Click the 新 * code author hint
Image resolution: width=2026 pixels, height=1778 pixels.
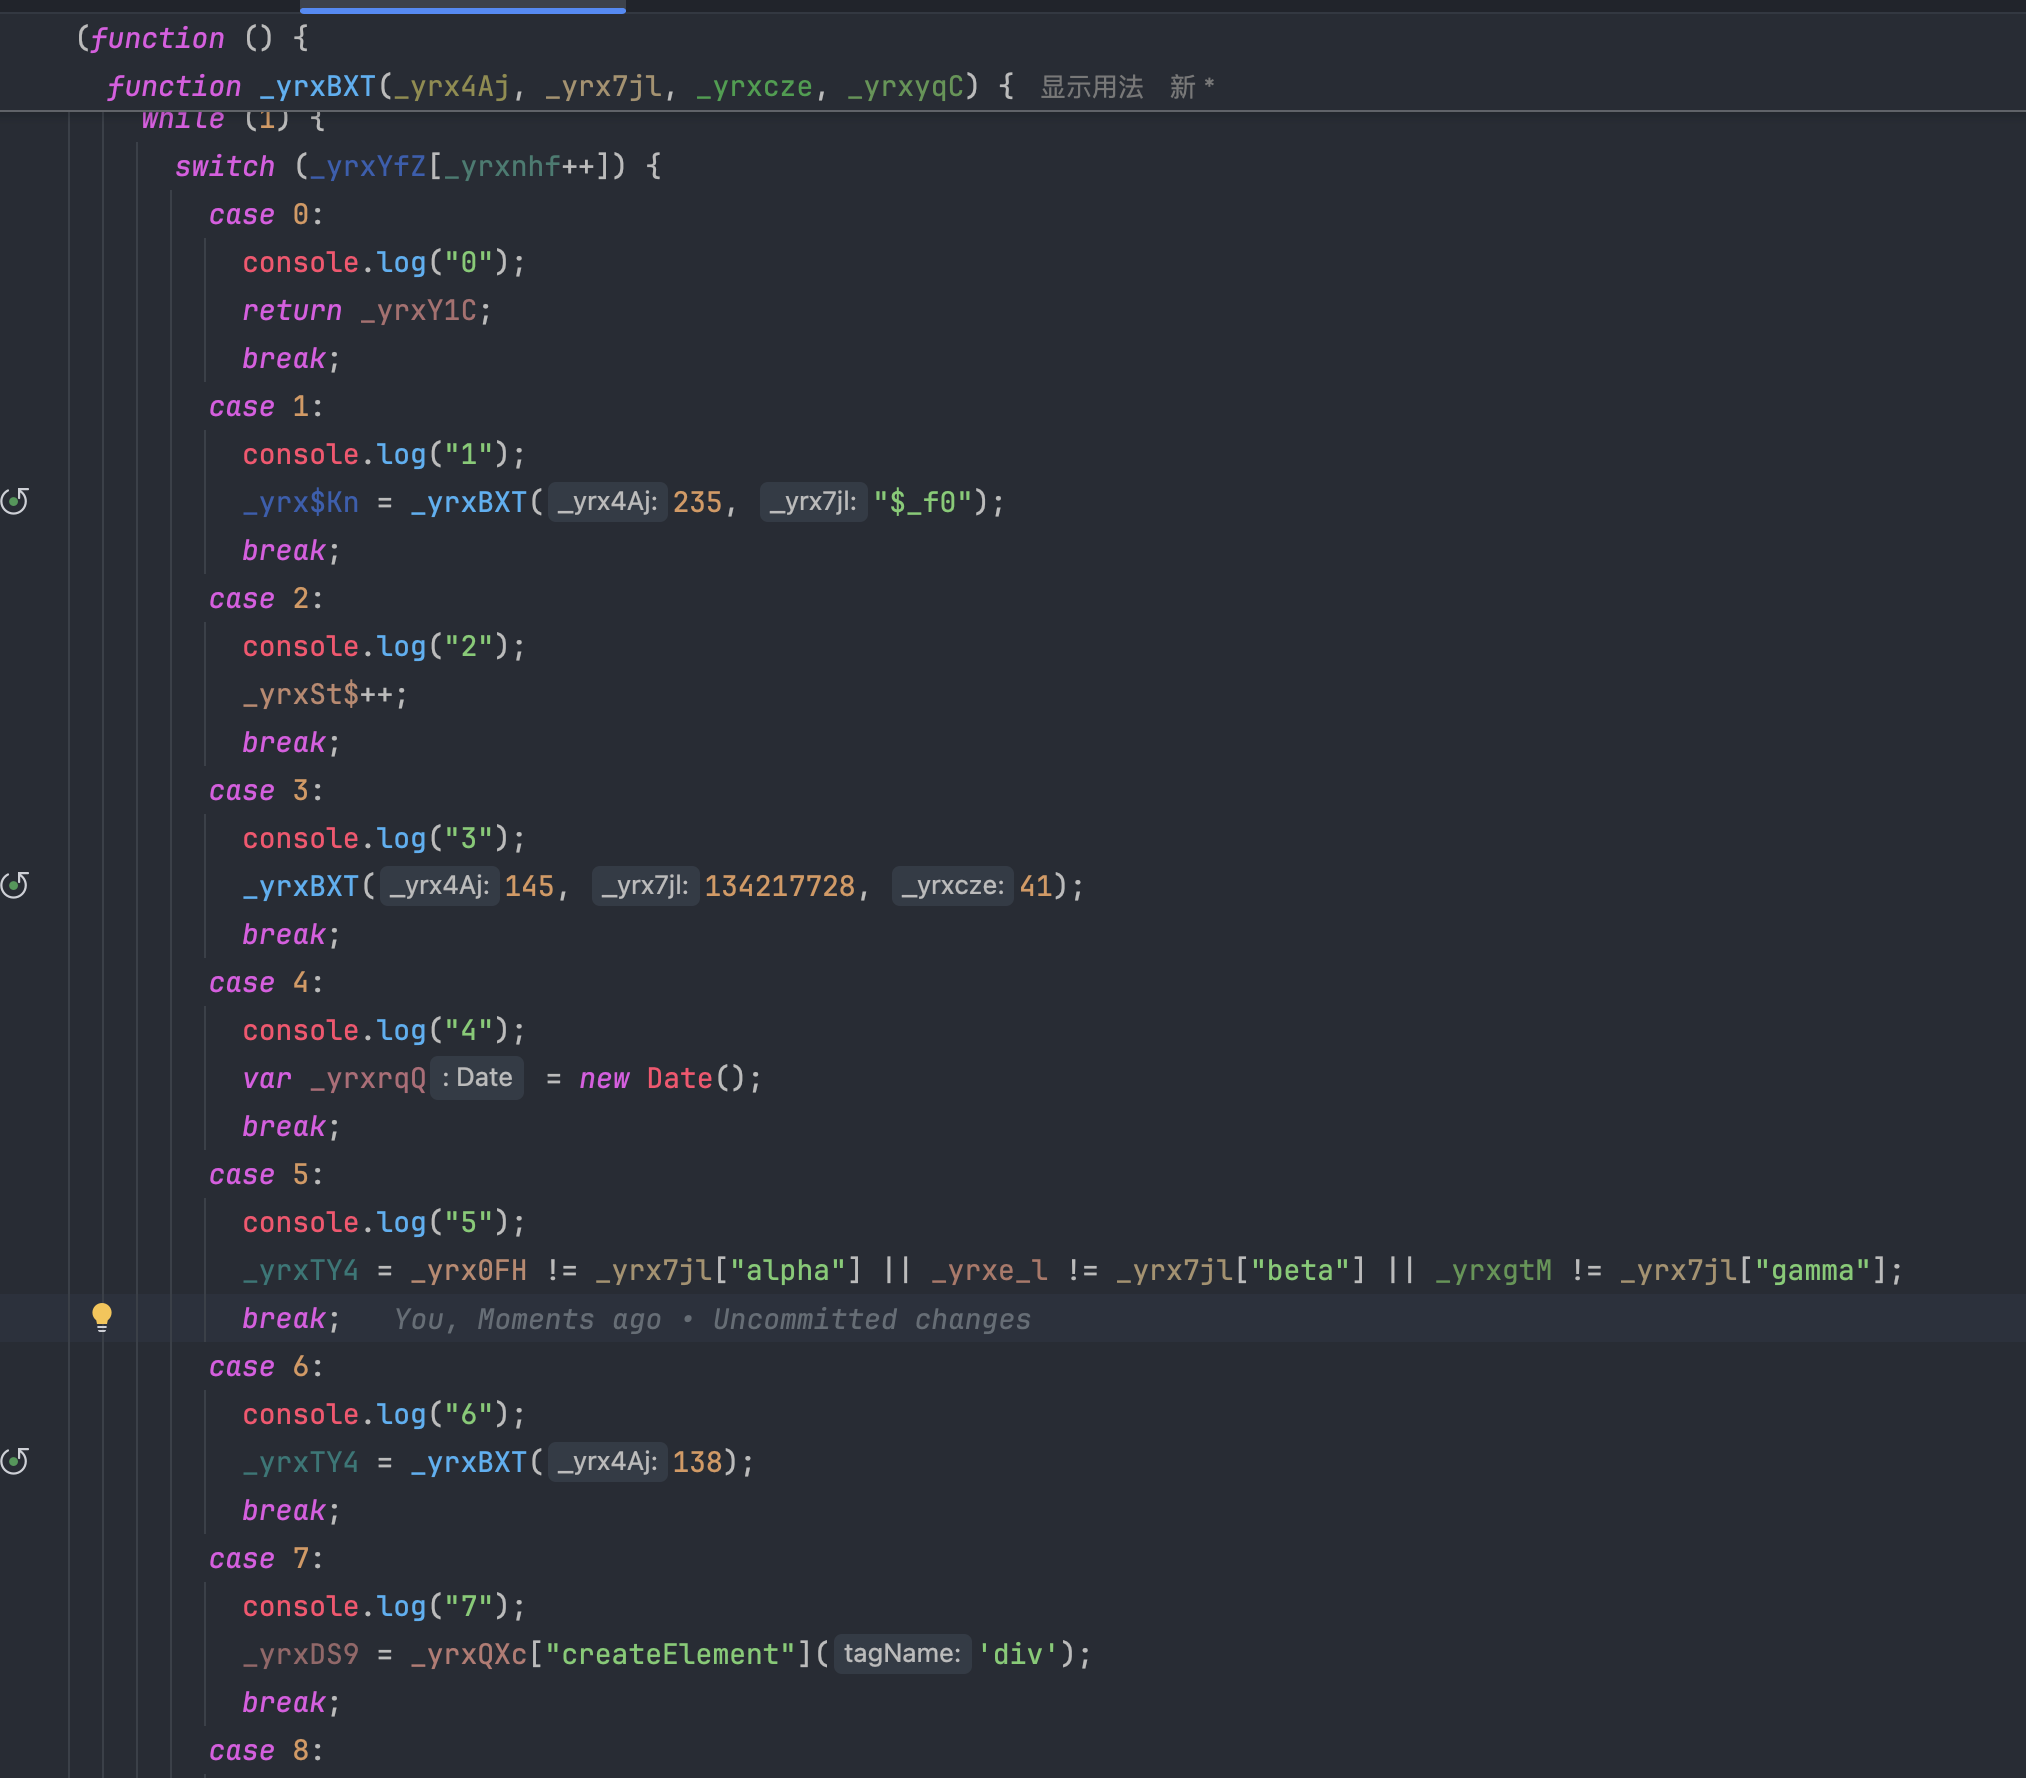[1191, 87]
